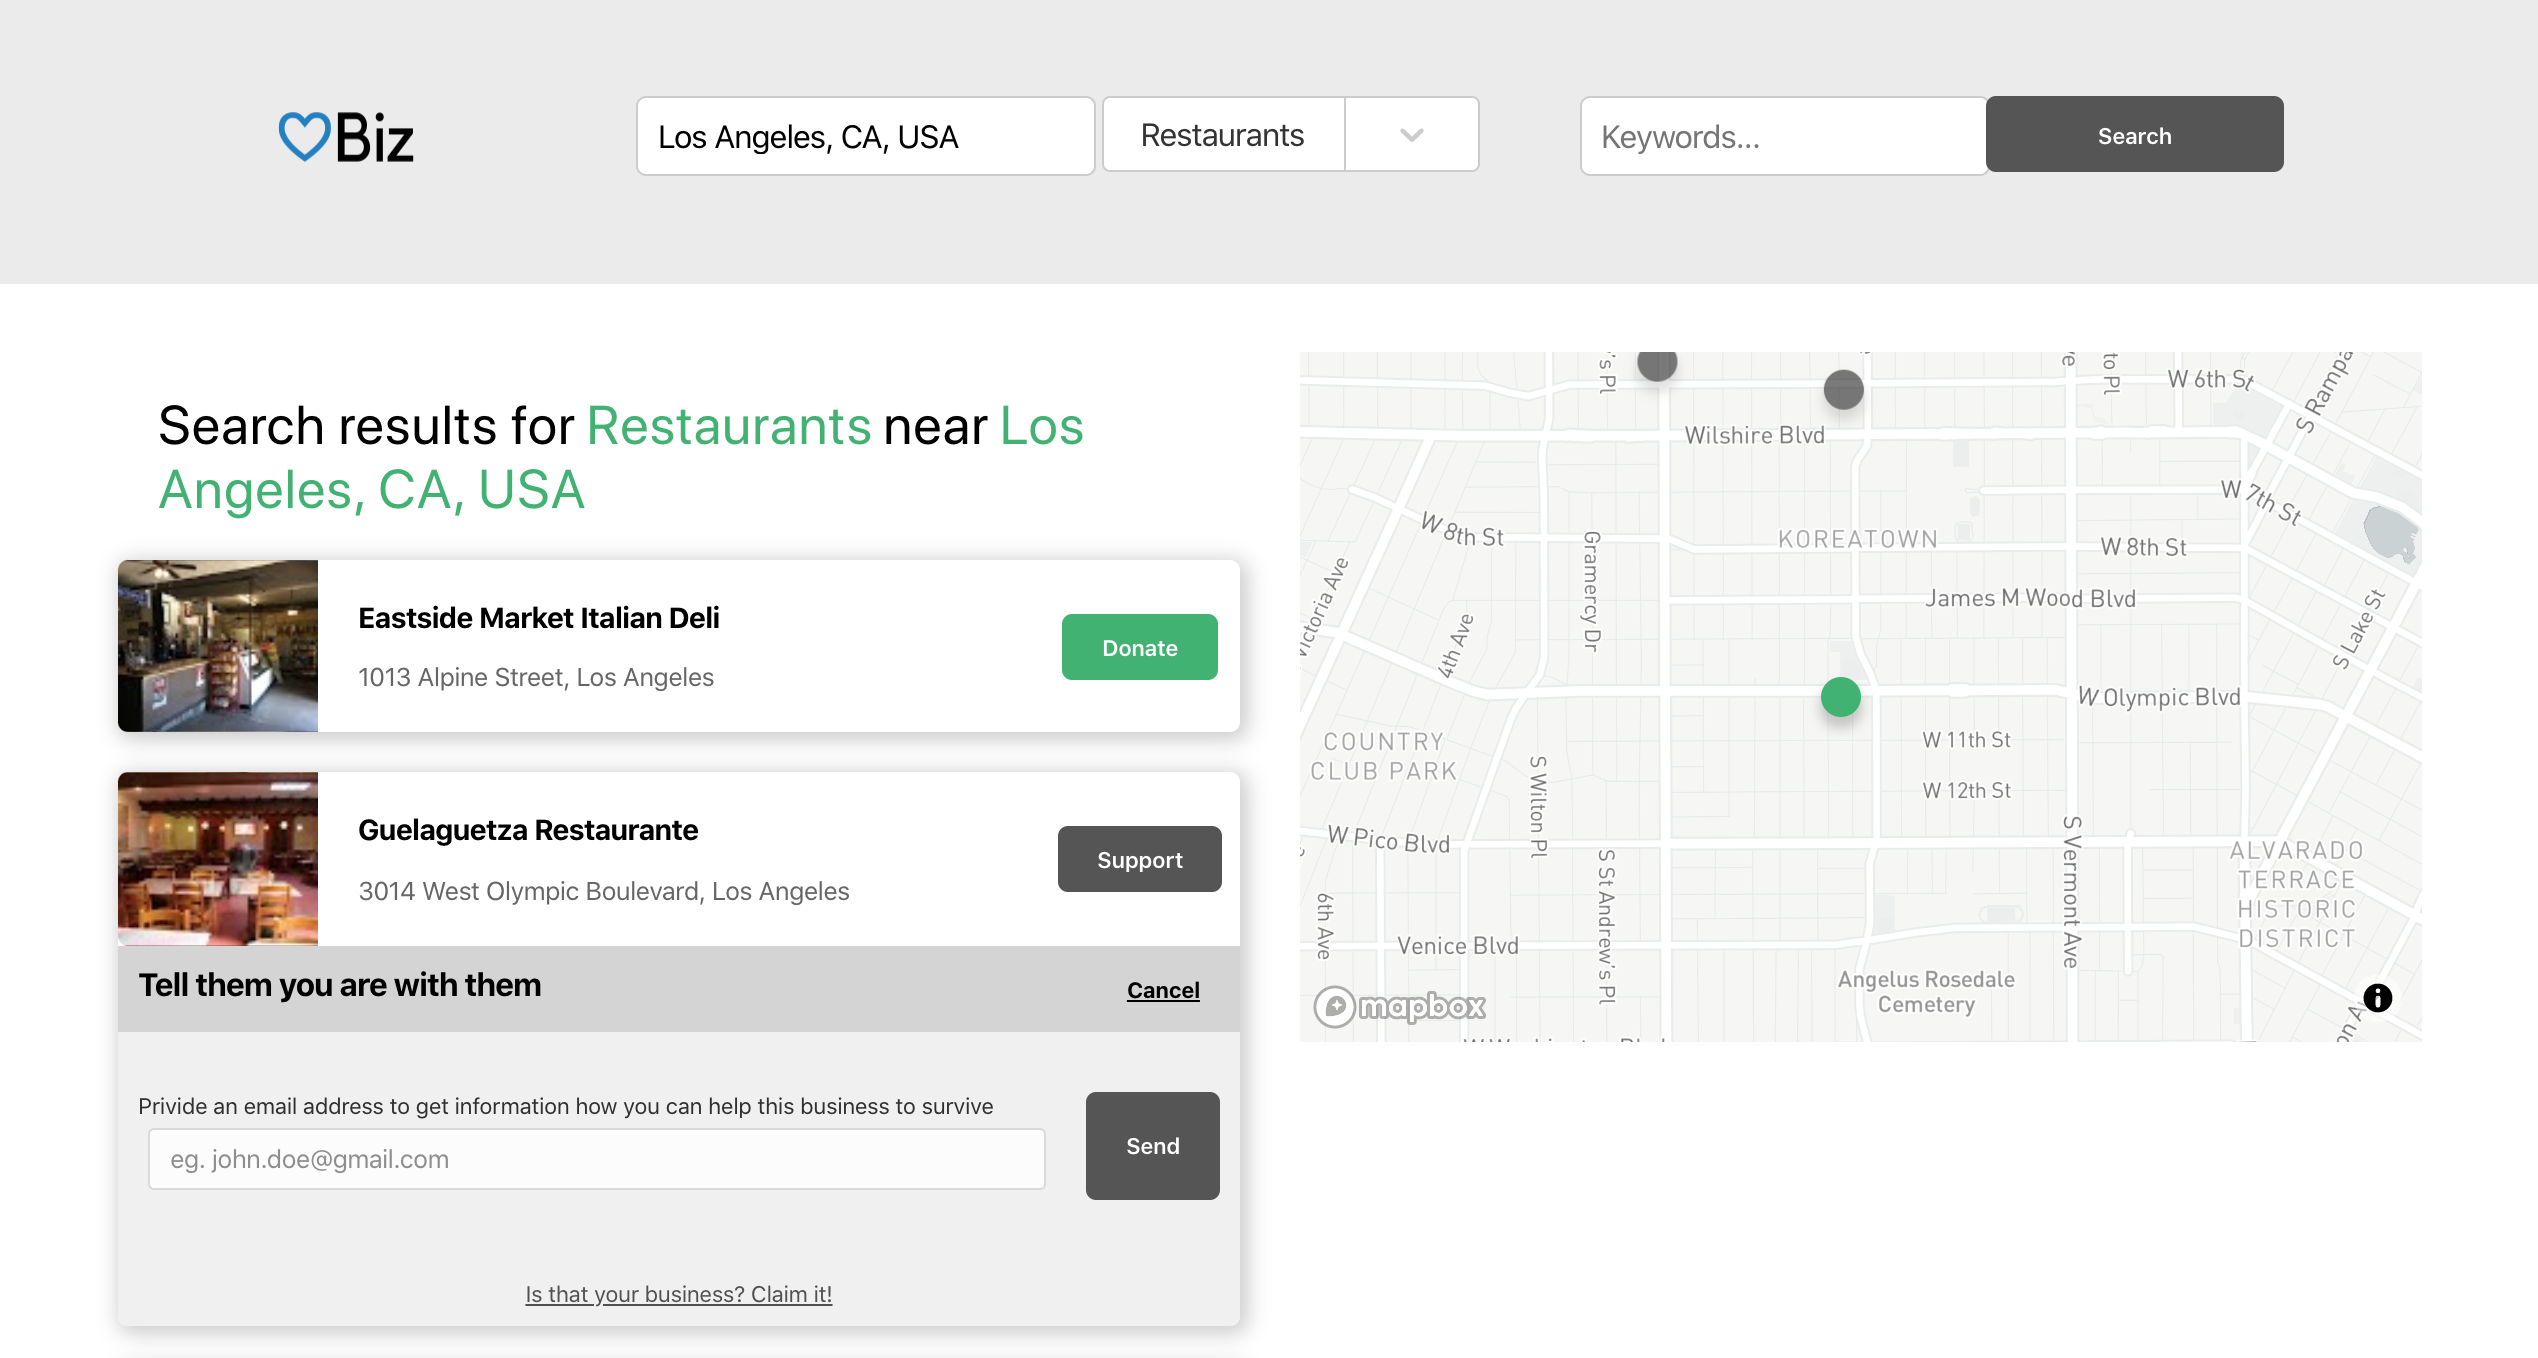2538x1358 pixels.
Task: Open the Claim it business link
Action: [x=678, y=1294]
